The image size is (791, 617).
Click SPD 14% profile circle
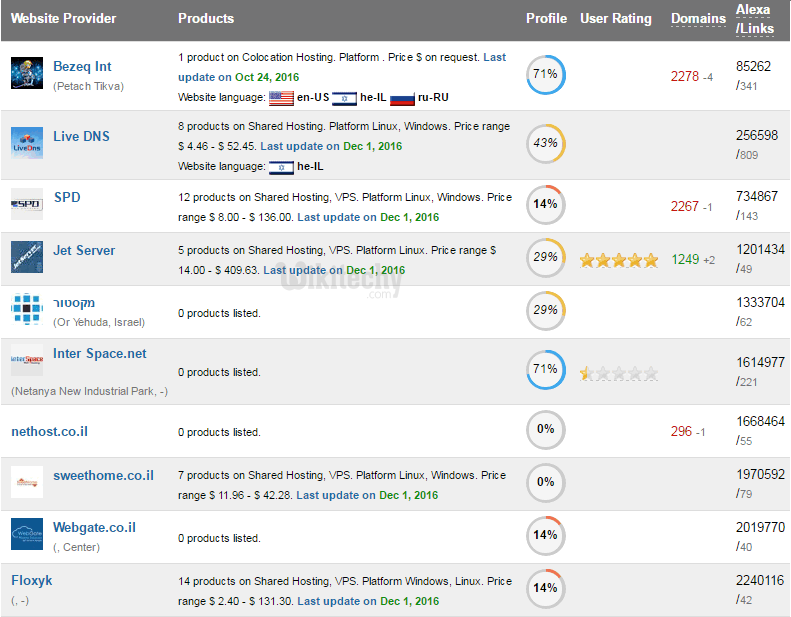pos(546,205)
